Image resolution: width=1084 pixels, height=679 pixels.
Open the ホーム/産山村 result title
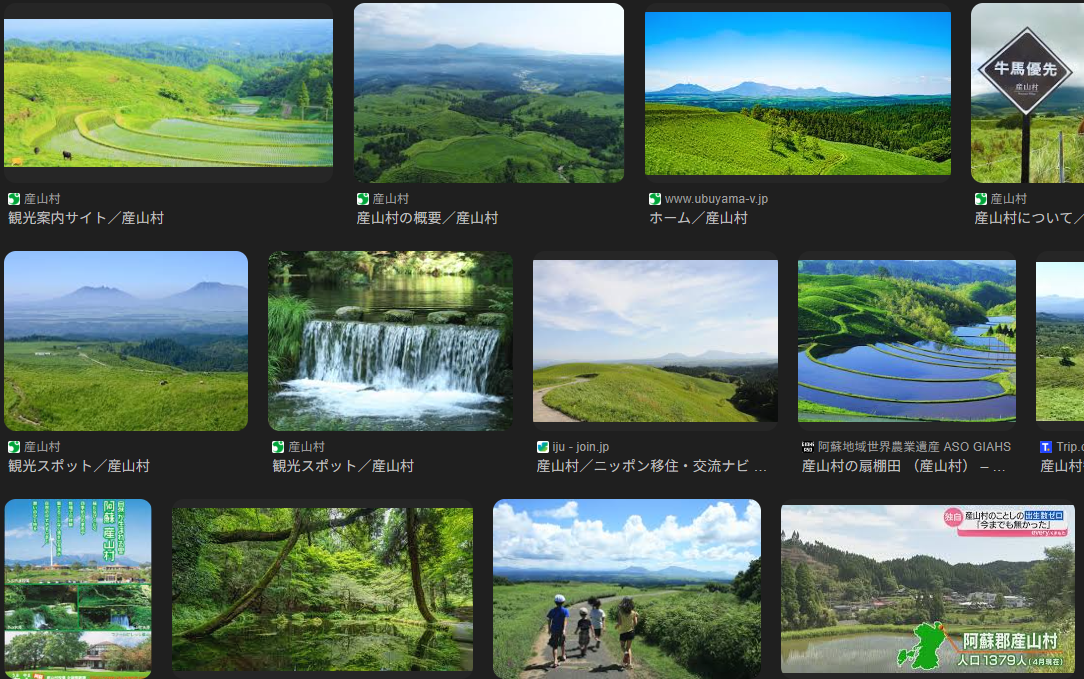click(x=698, y=218)
